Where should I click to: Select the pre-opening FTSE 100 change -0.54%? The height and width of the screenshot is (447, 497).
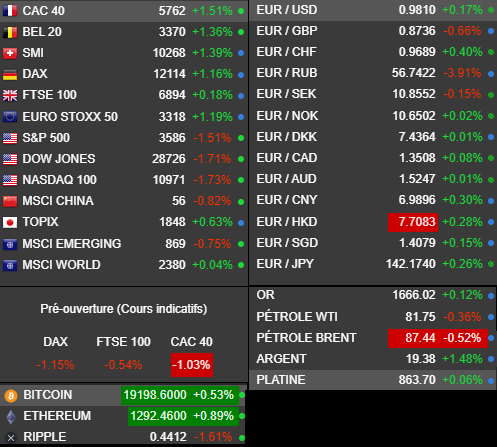pos(123,365)
